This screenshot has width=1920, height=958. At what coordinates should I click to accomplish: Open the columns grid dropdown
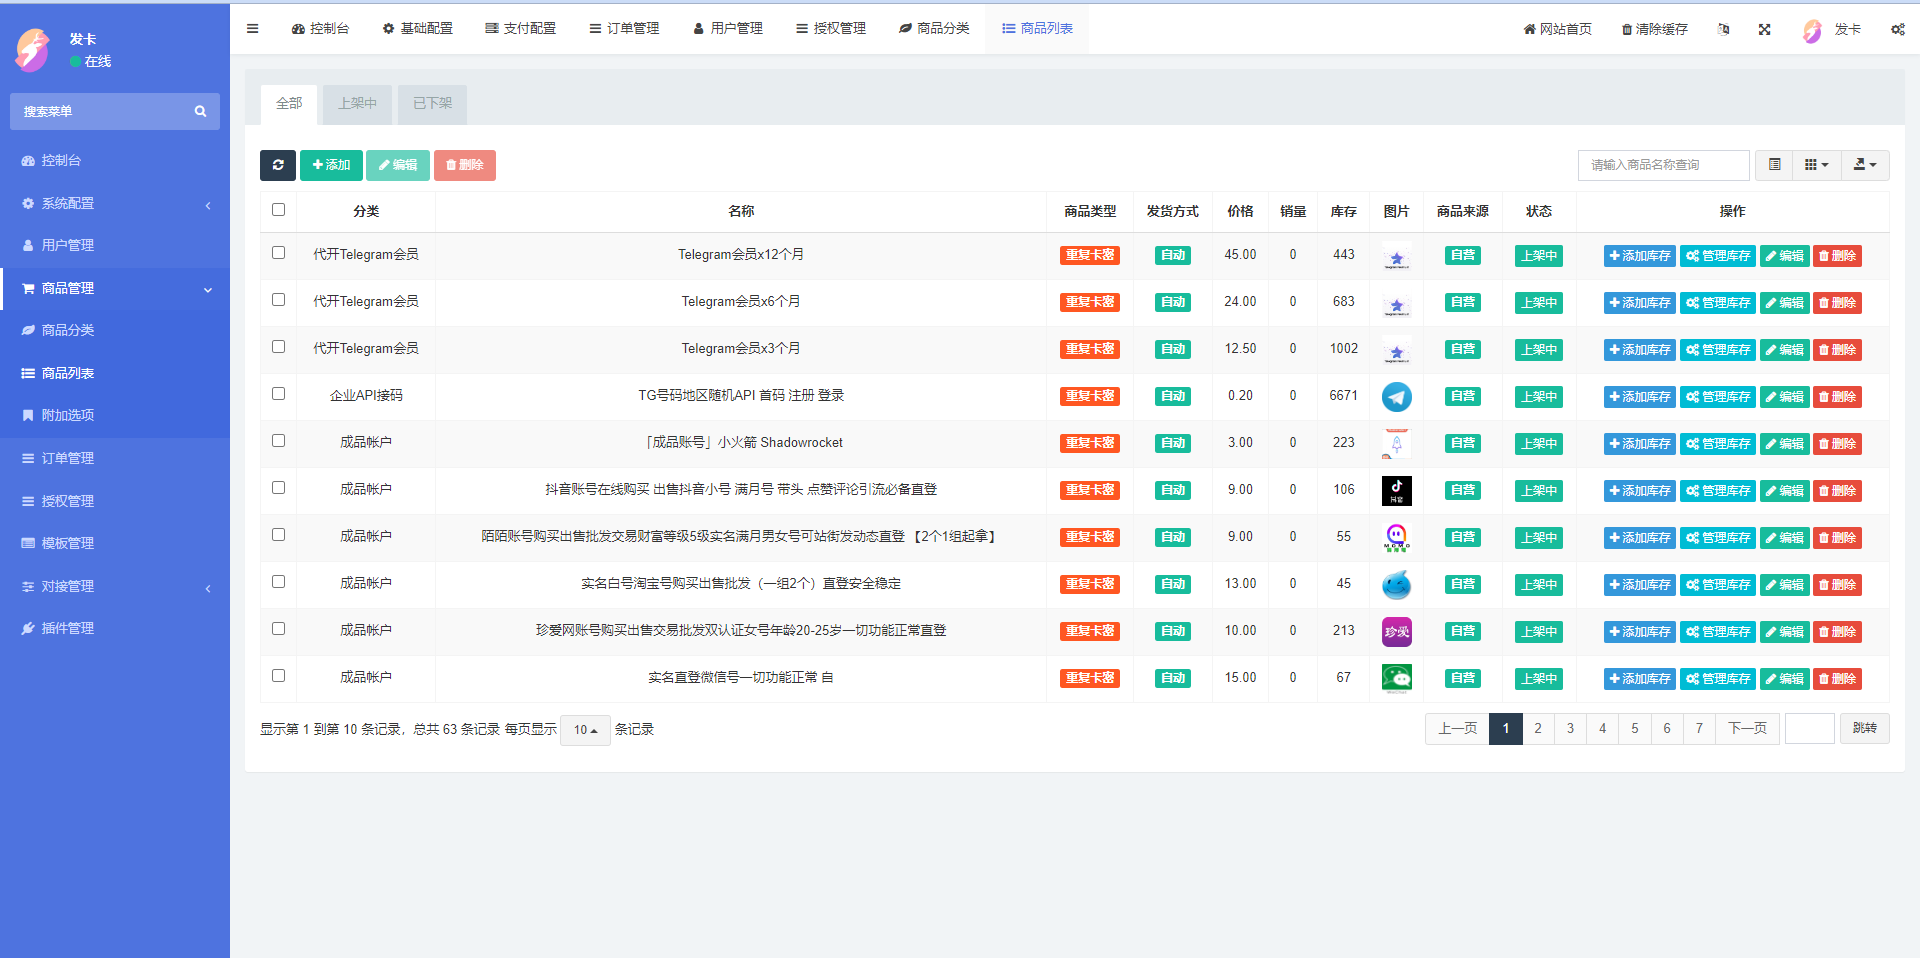1816,165
